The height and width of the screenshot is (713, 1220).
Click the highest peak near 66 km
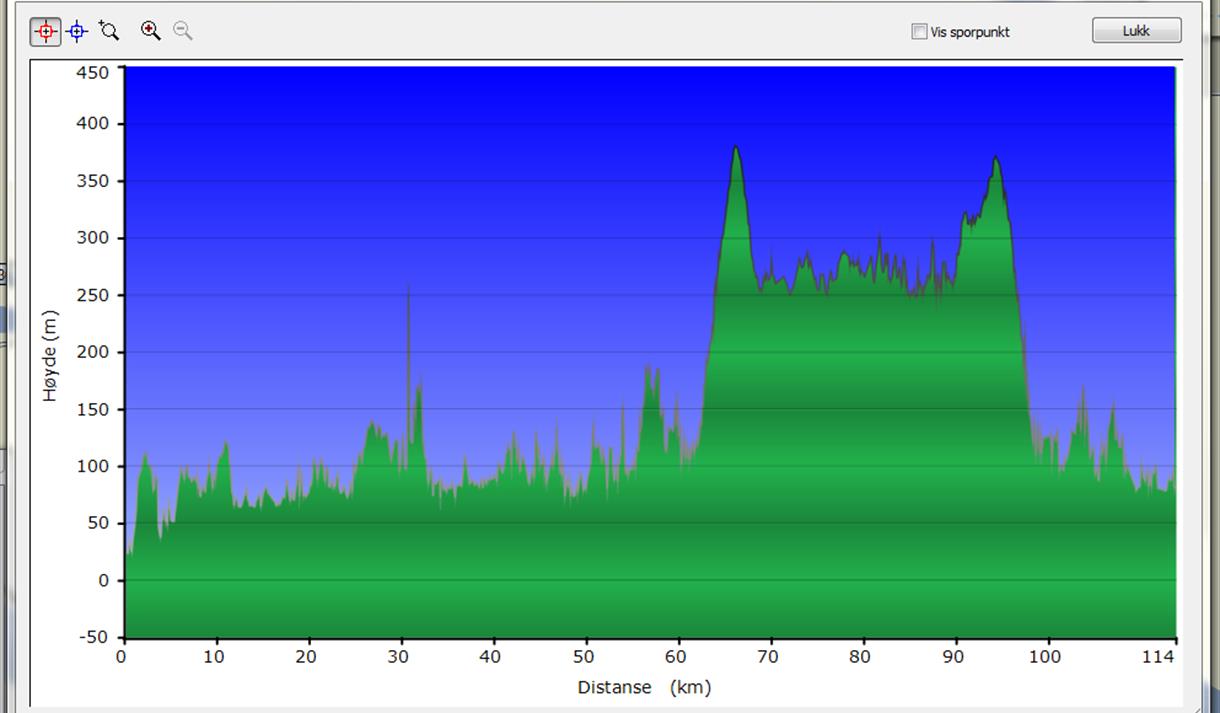pyautogui.click(x=736, y=150)
